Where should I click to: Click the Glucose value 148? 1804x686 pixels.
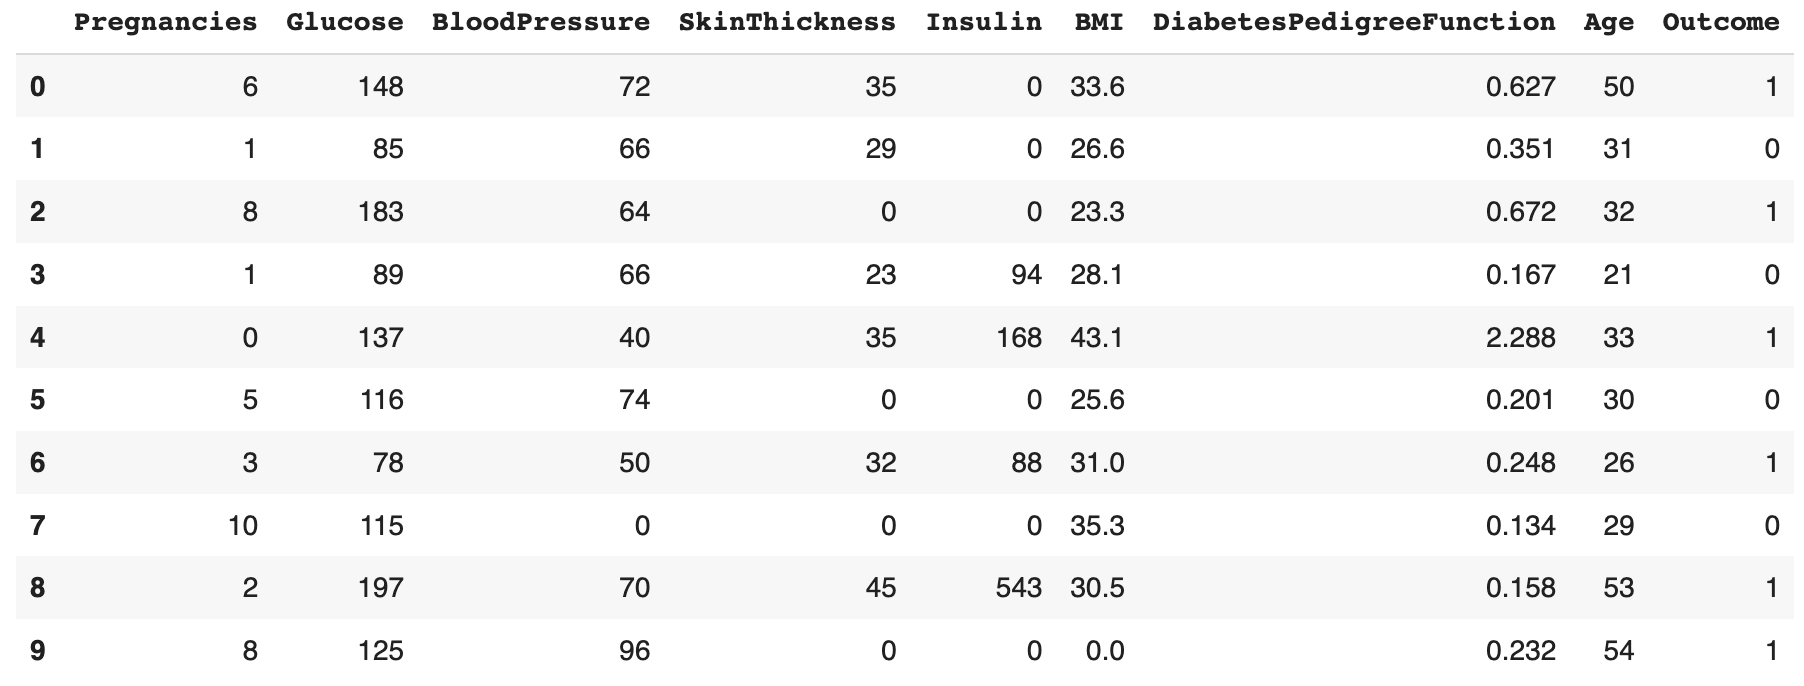(x=381, y=87)
